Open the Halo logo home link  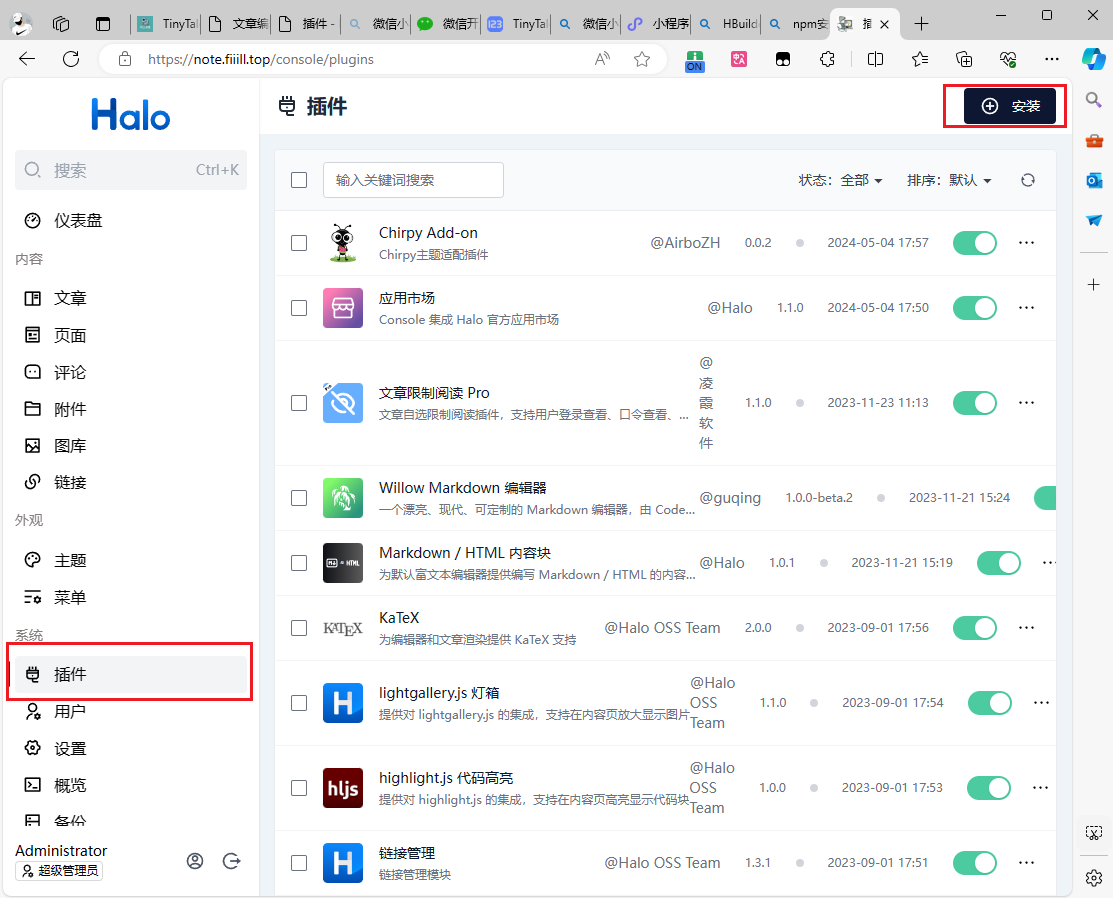pyautogui.click(x=131, y=114)
